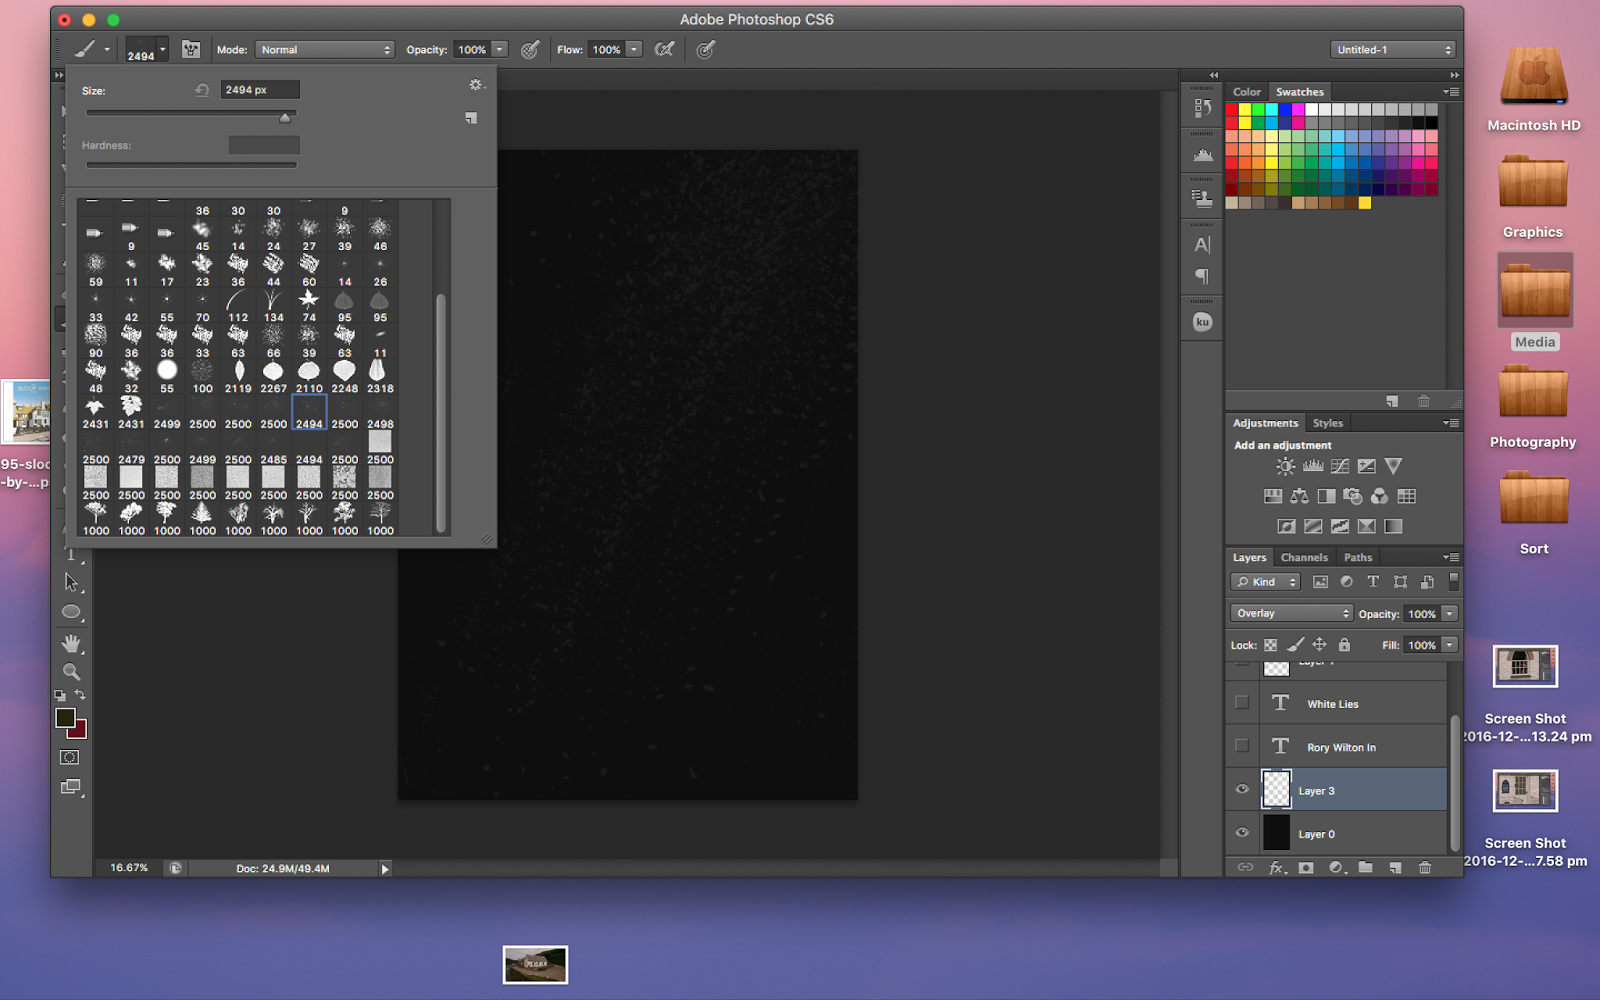Open the Kind filter dropdown
Viewport: 1600px width, 1000px height.
(x=1265, y=582)
